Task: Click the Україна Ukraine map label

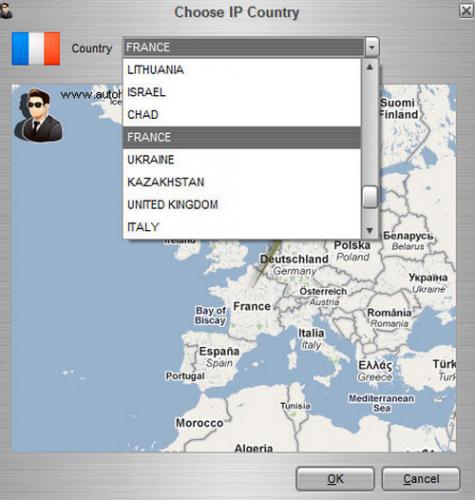Action: click(428, 283)
